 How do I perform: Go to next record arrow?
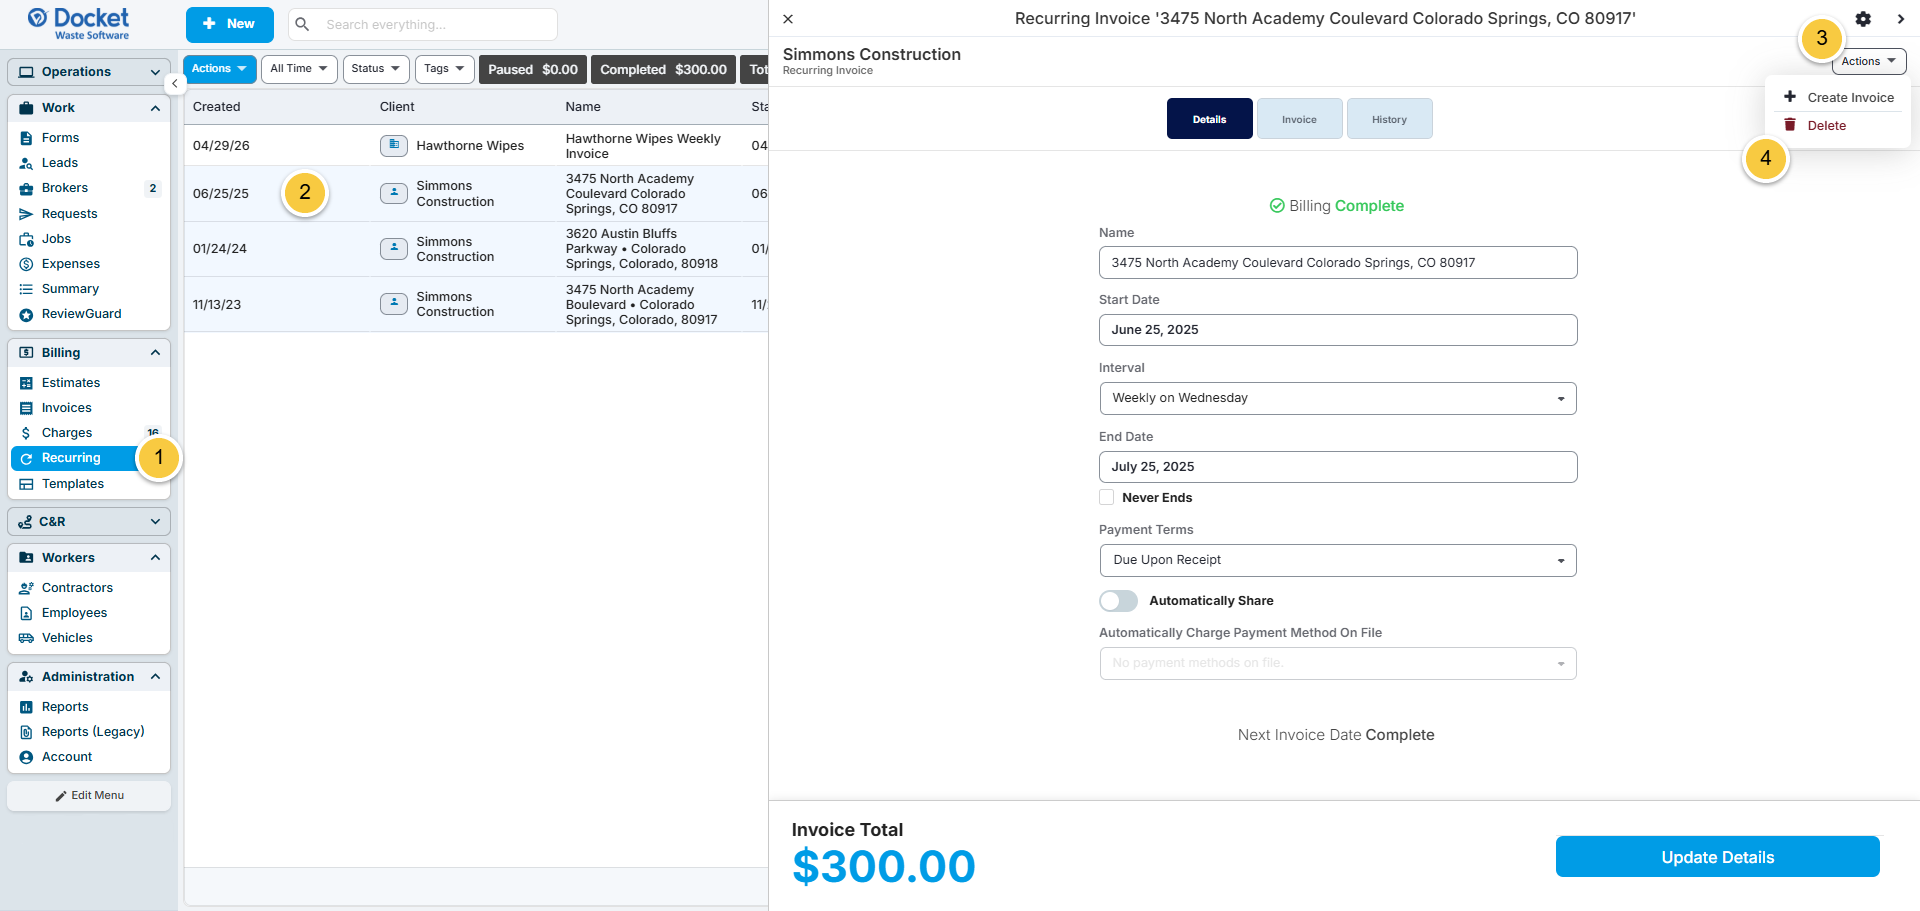click(1900, 19)
